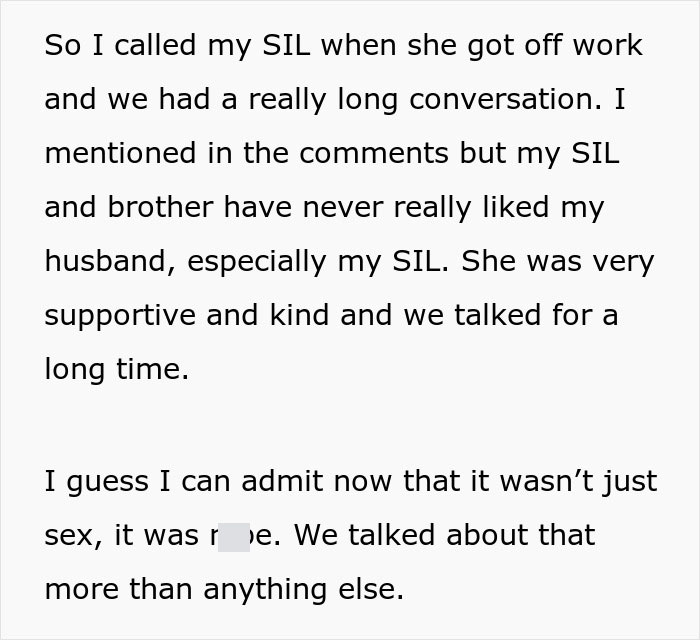Click the gray censor box over the word

[x=233, y=535]
